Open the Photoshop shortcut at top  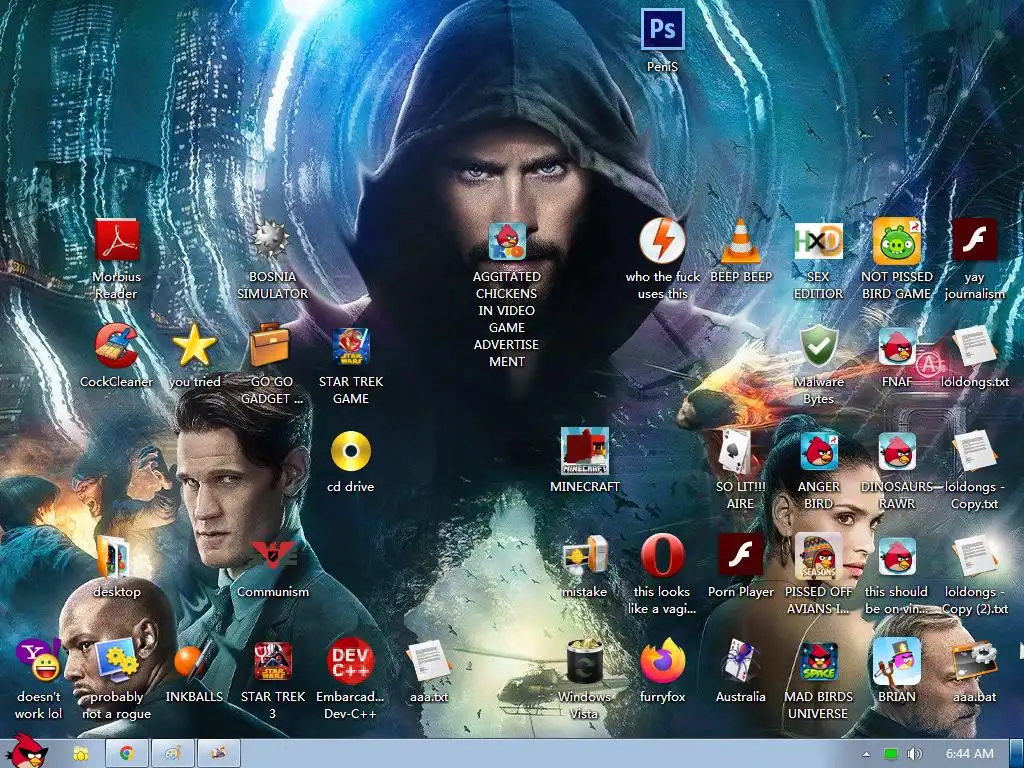click(662, 29)
